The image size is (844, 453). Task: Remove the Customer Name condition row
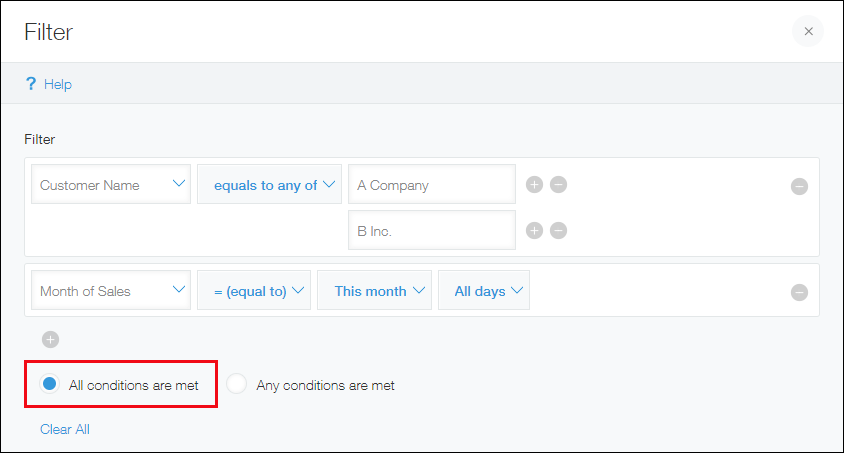click(799, 186)
